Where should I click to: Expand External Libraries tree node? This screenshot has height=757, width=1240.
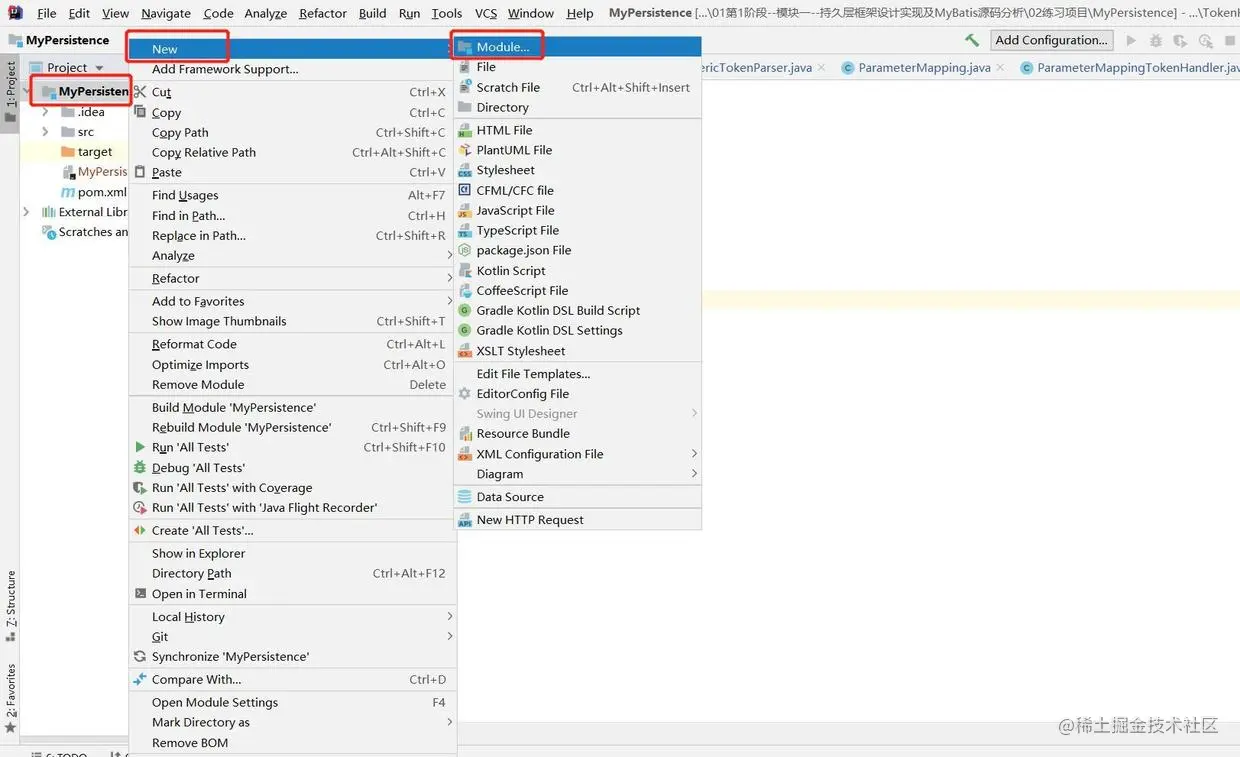coord(26,212)
